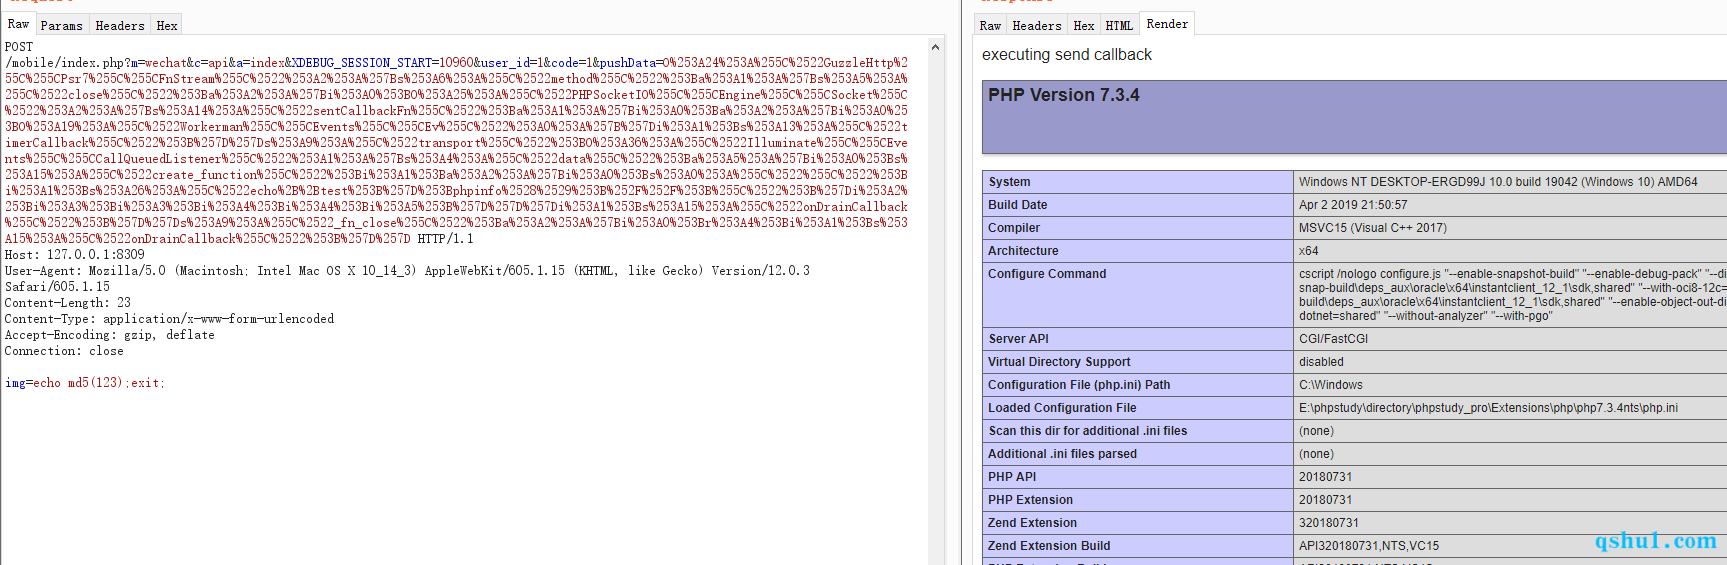Click the 'executing send callback' text
Screen dimensions: 1727x565
pyautogui.click(x=1066, y=55)
